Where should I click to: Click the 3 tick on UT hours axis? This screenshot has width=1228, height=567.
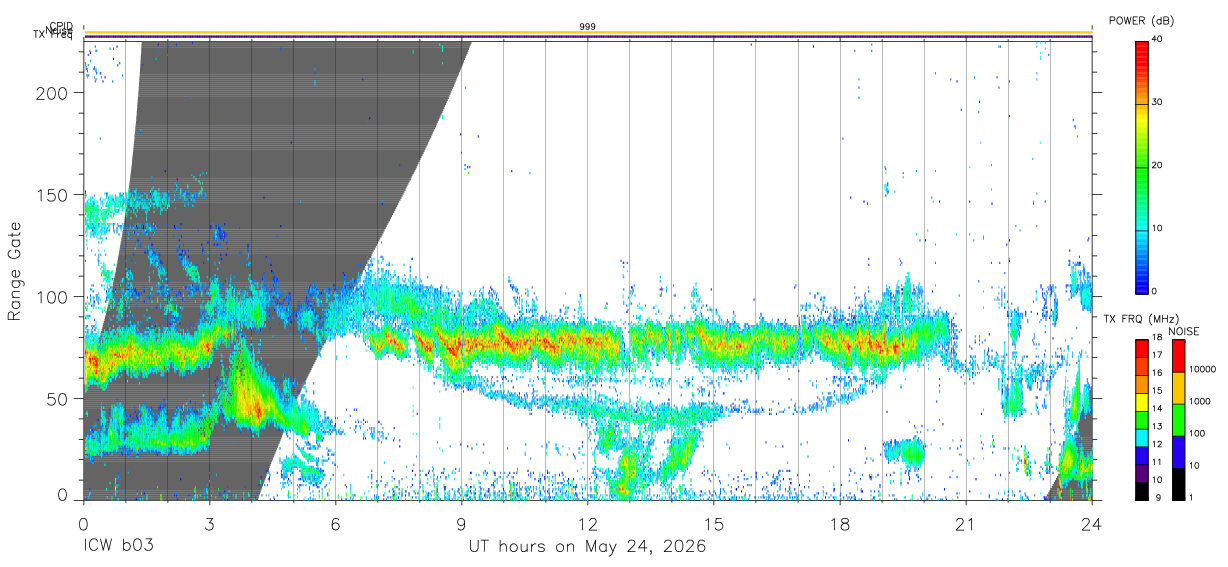pos(209,524)
